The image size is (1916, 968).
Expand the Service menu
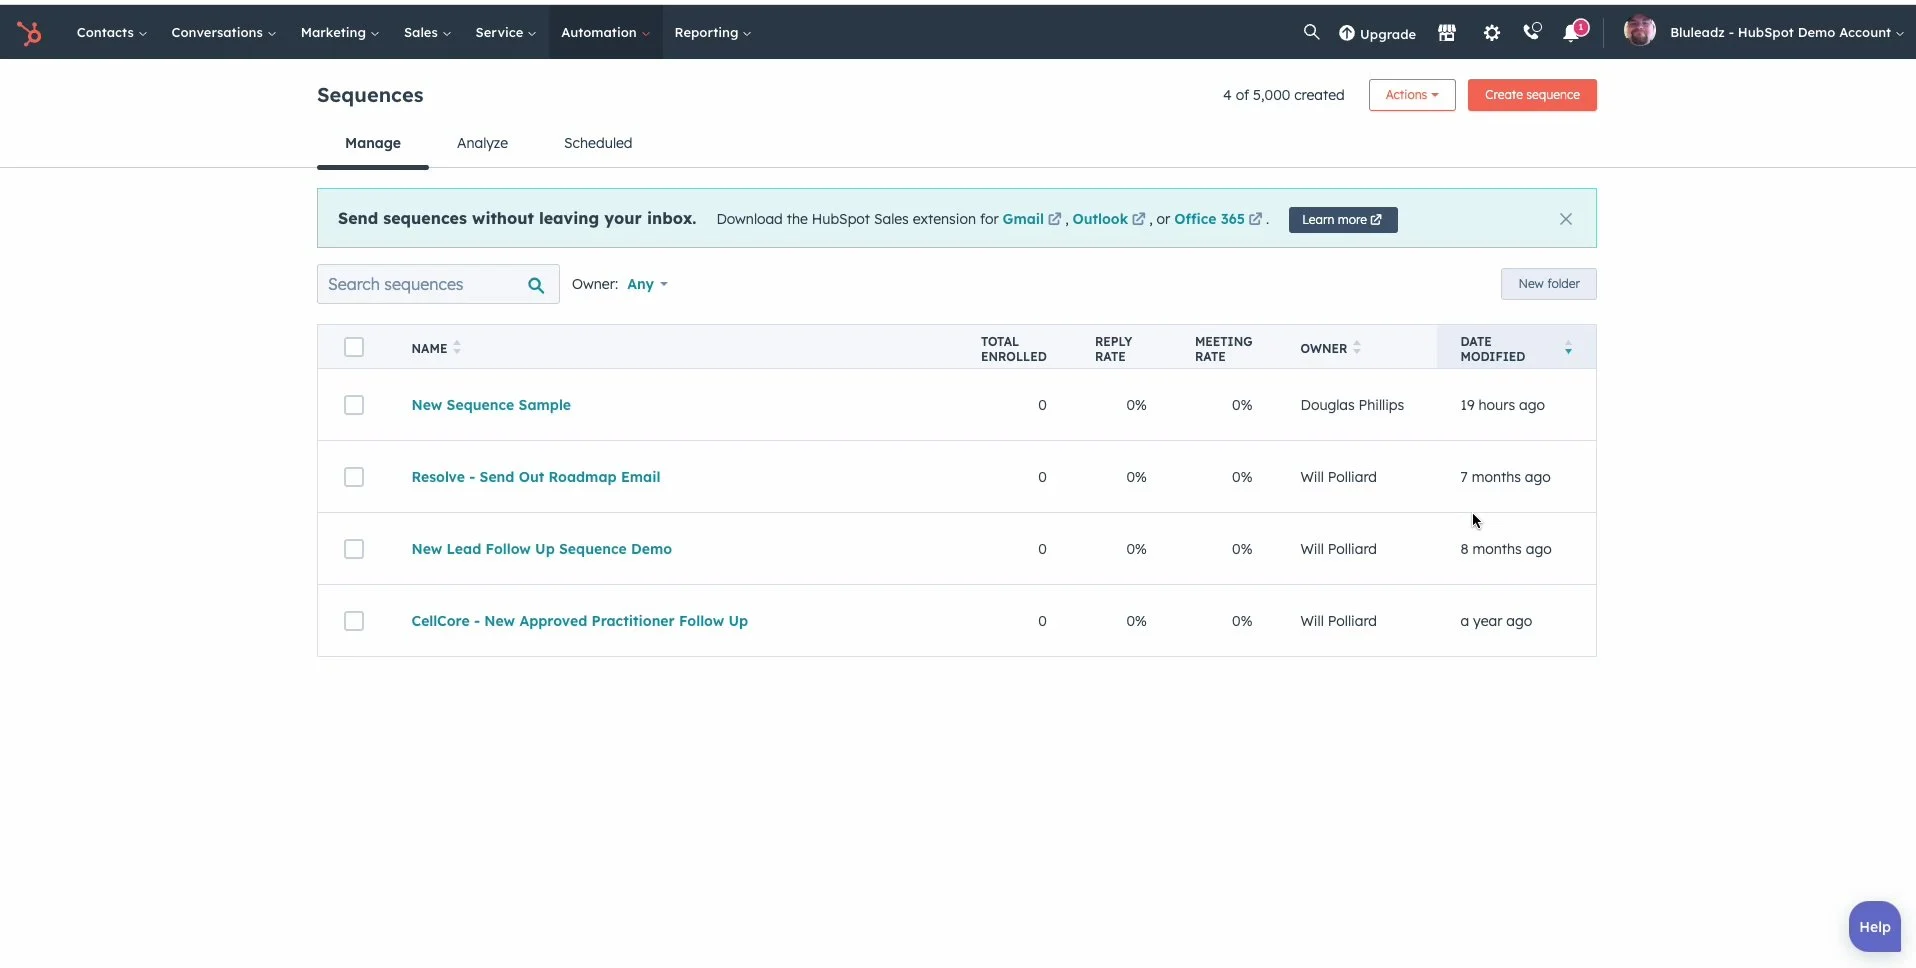pyautogui.click(x=505, y=32)
